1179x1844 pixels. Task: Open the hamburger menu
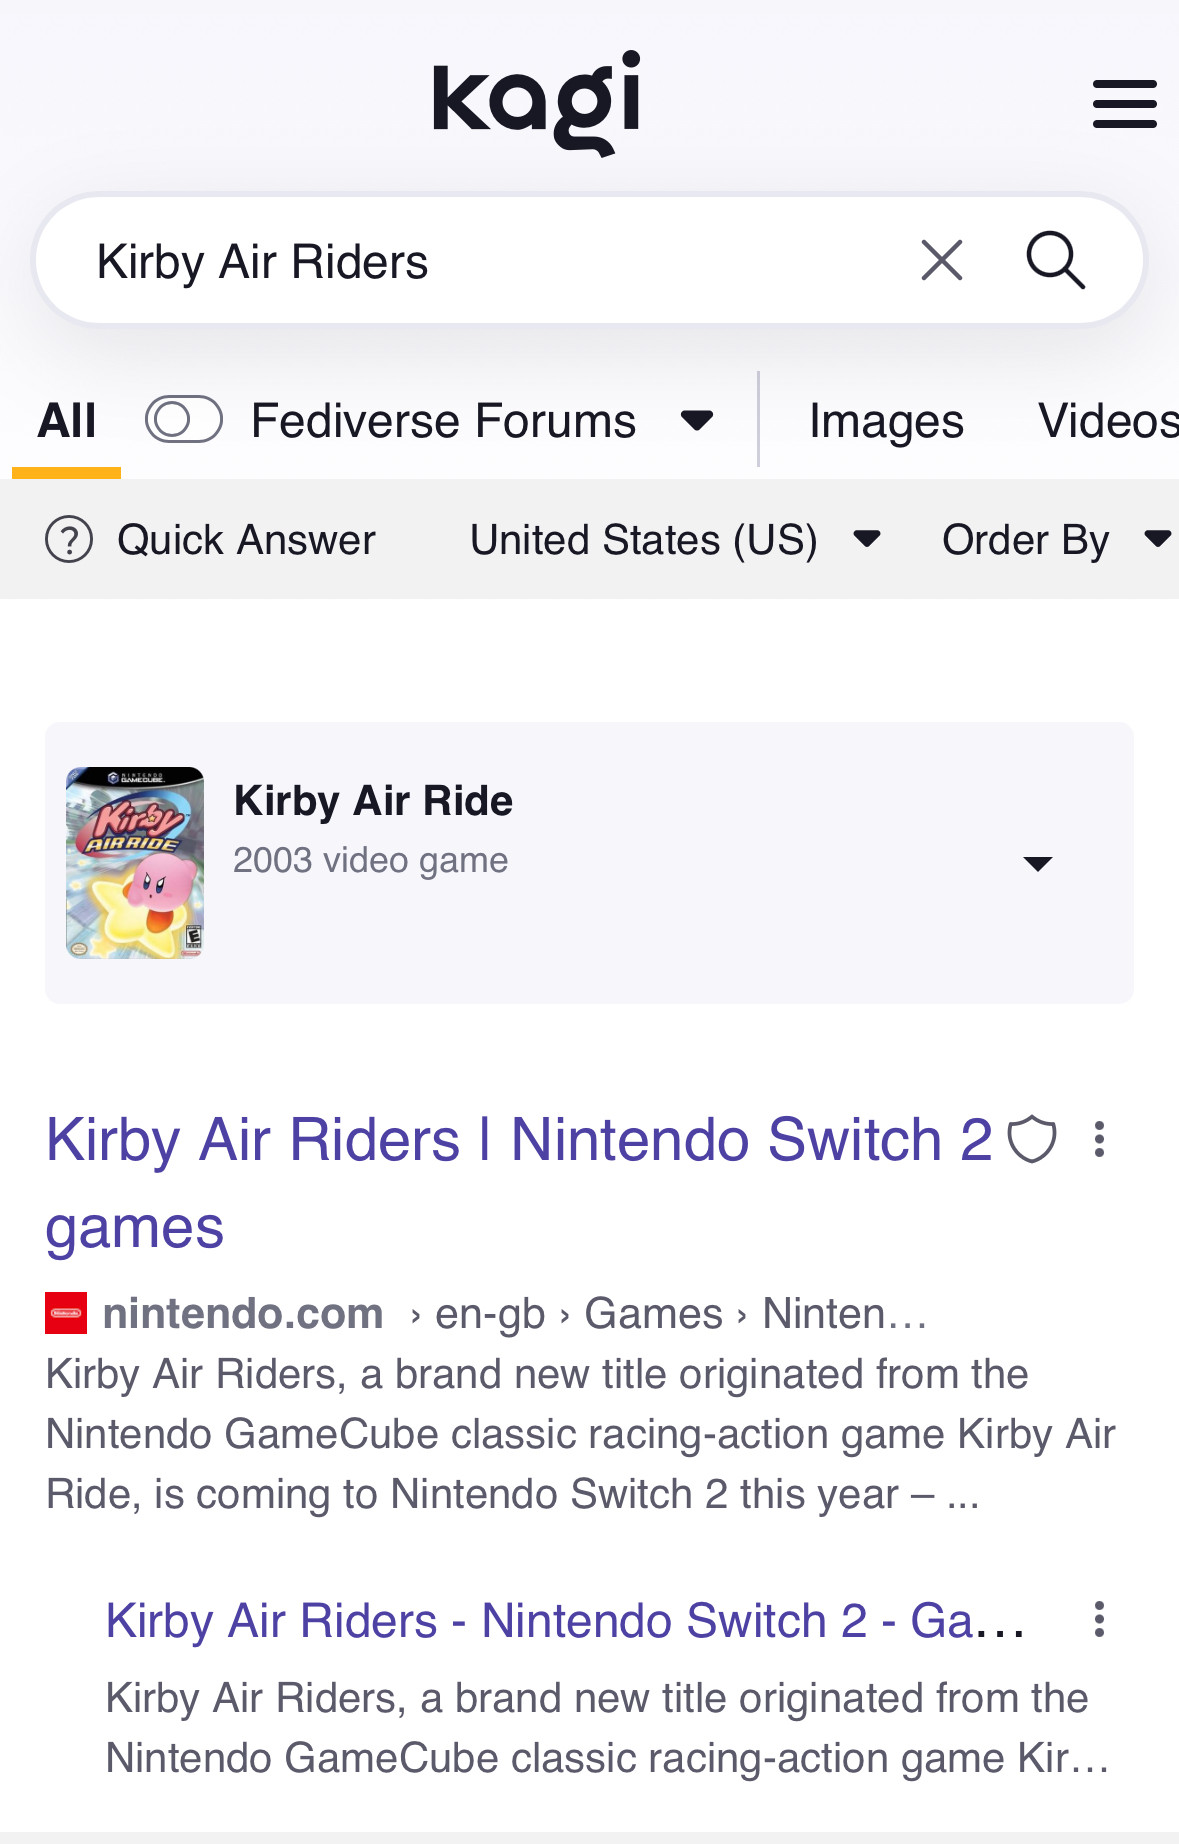pos(1124,104)
